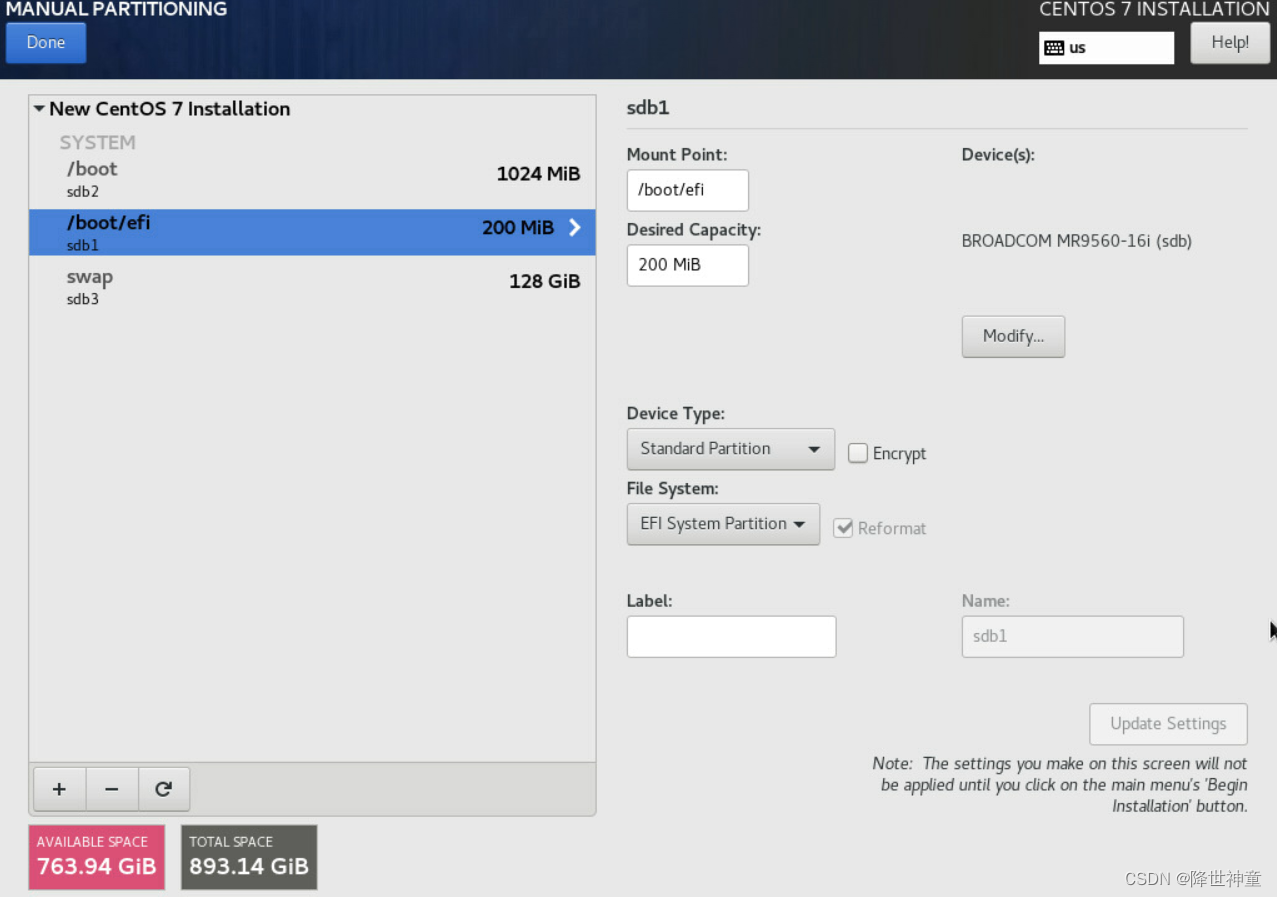Open the File System EFI System Partition dropdown

723,524
